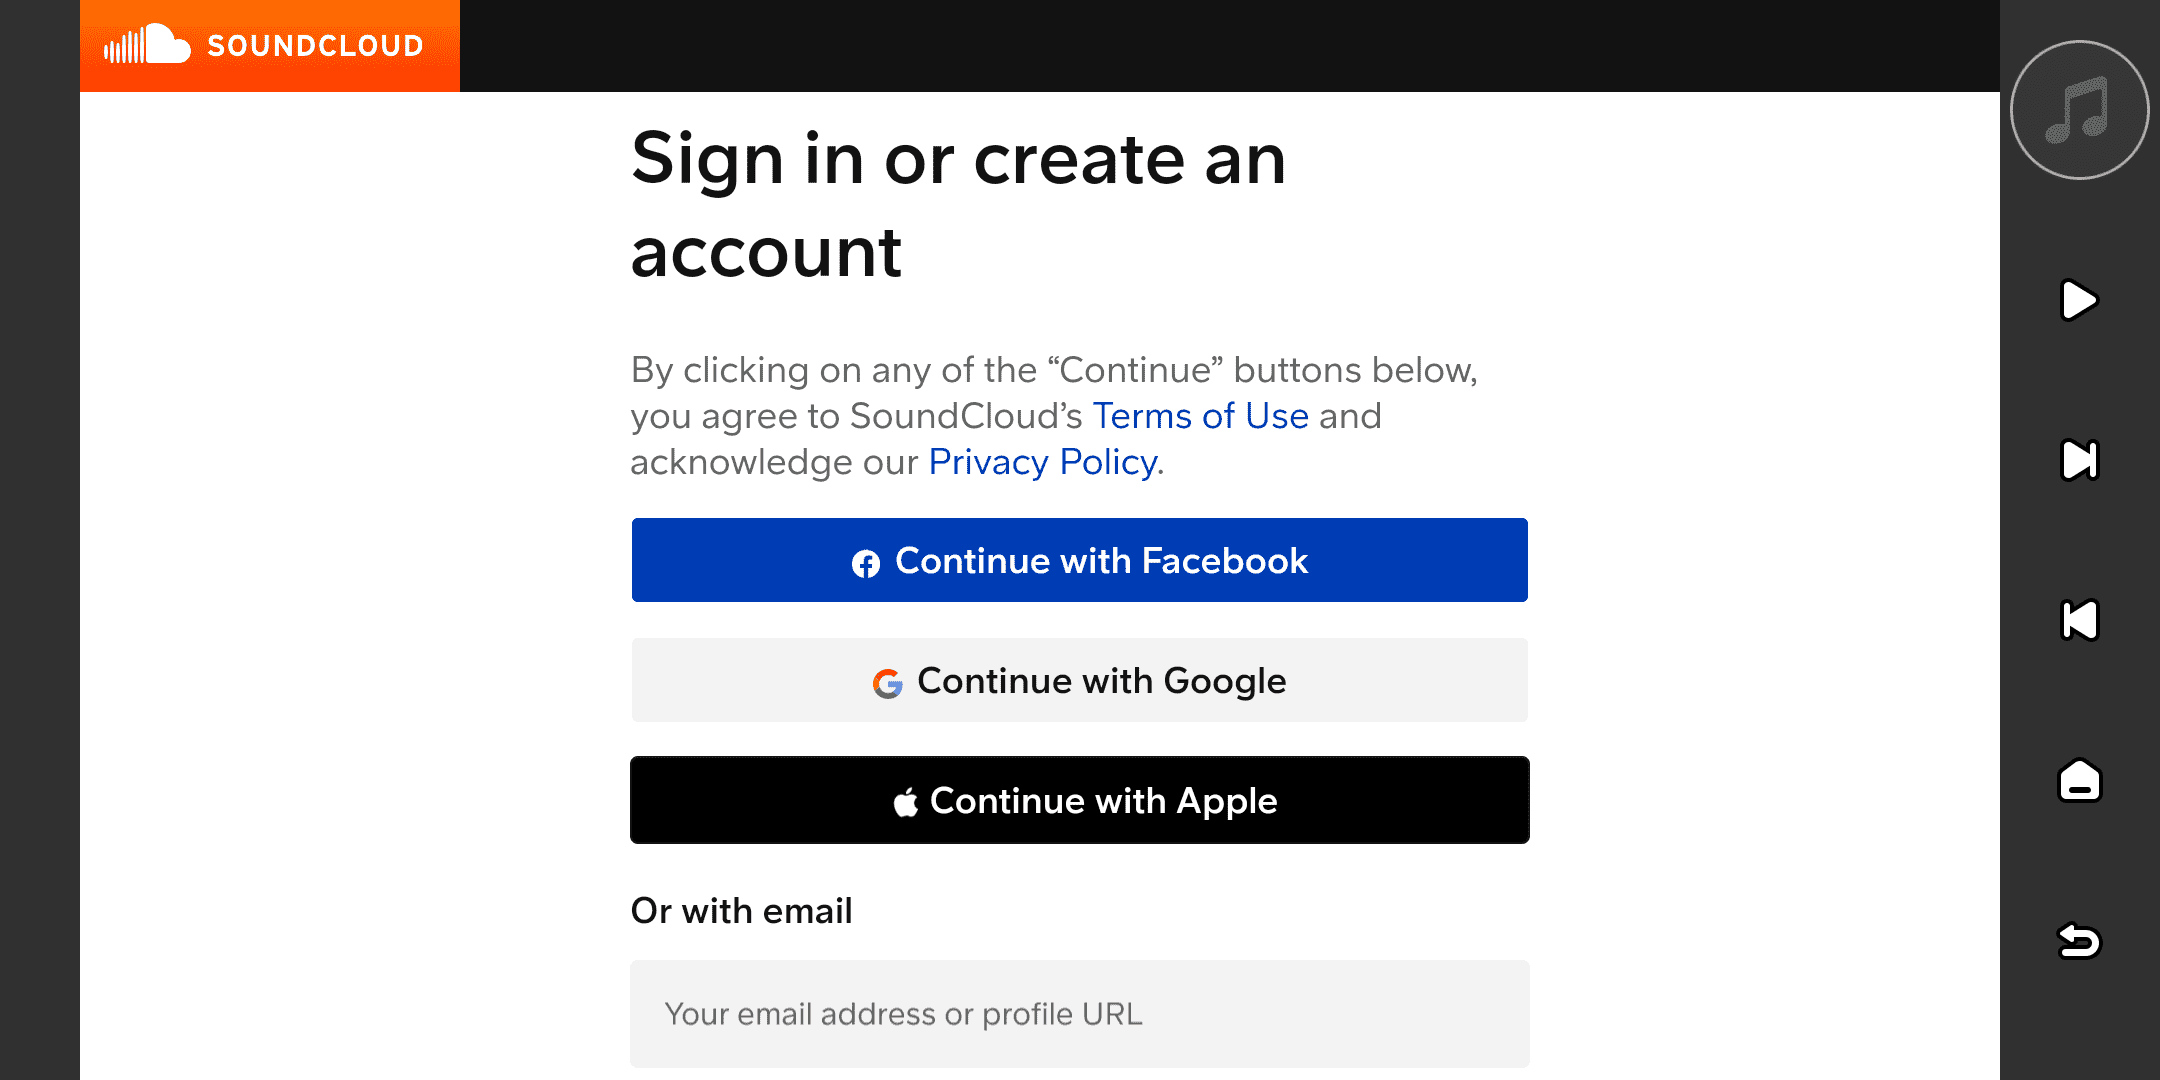Click the "By clicking on any" agreement text
This screenshot has width=2160, height=1080.
[1053, 371]
